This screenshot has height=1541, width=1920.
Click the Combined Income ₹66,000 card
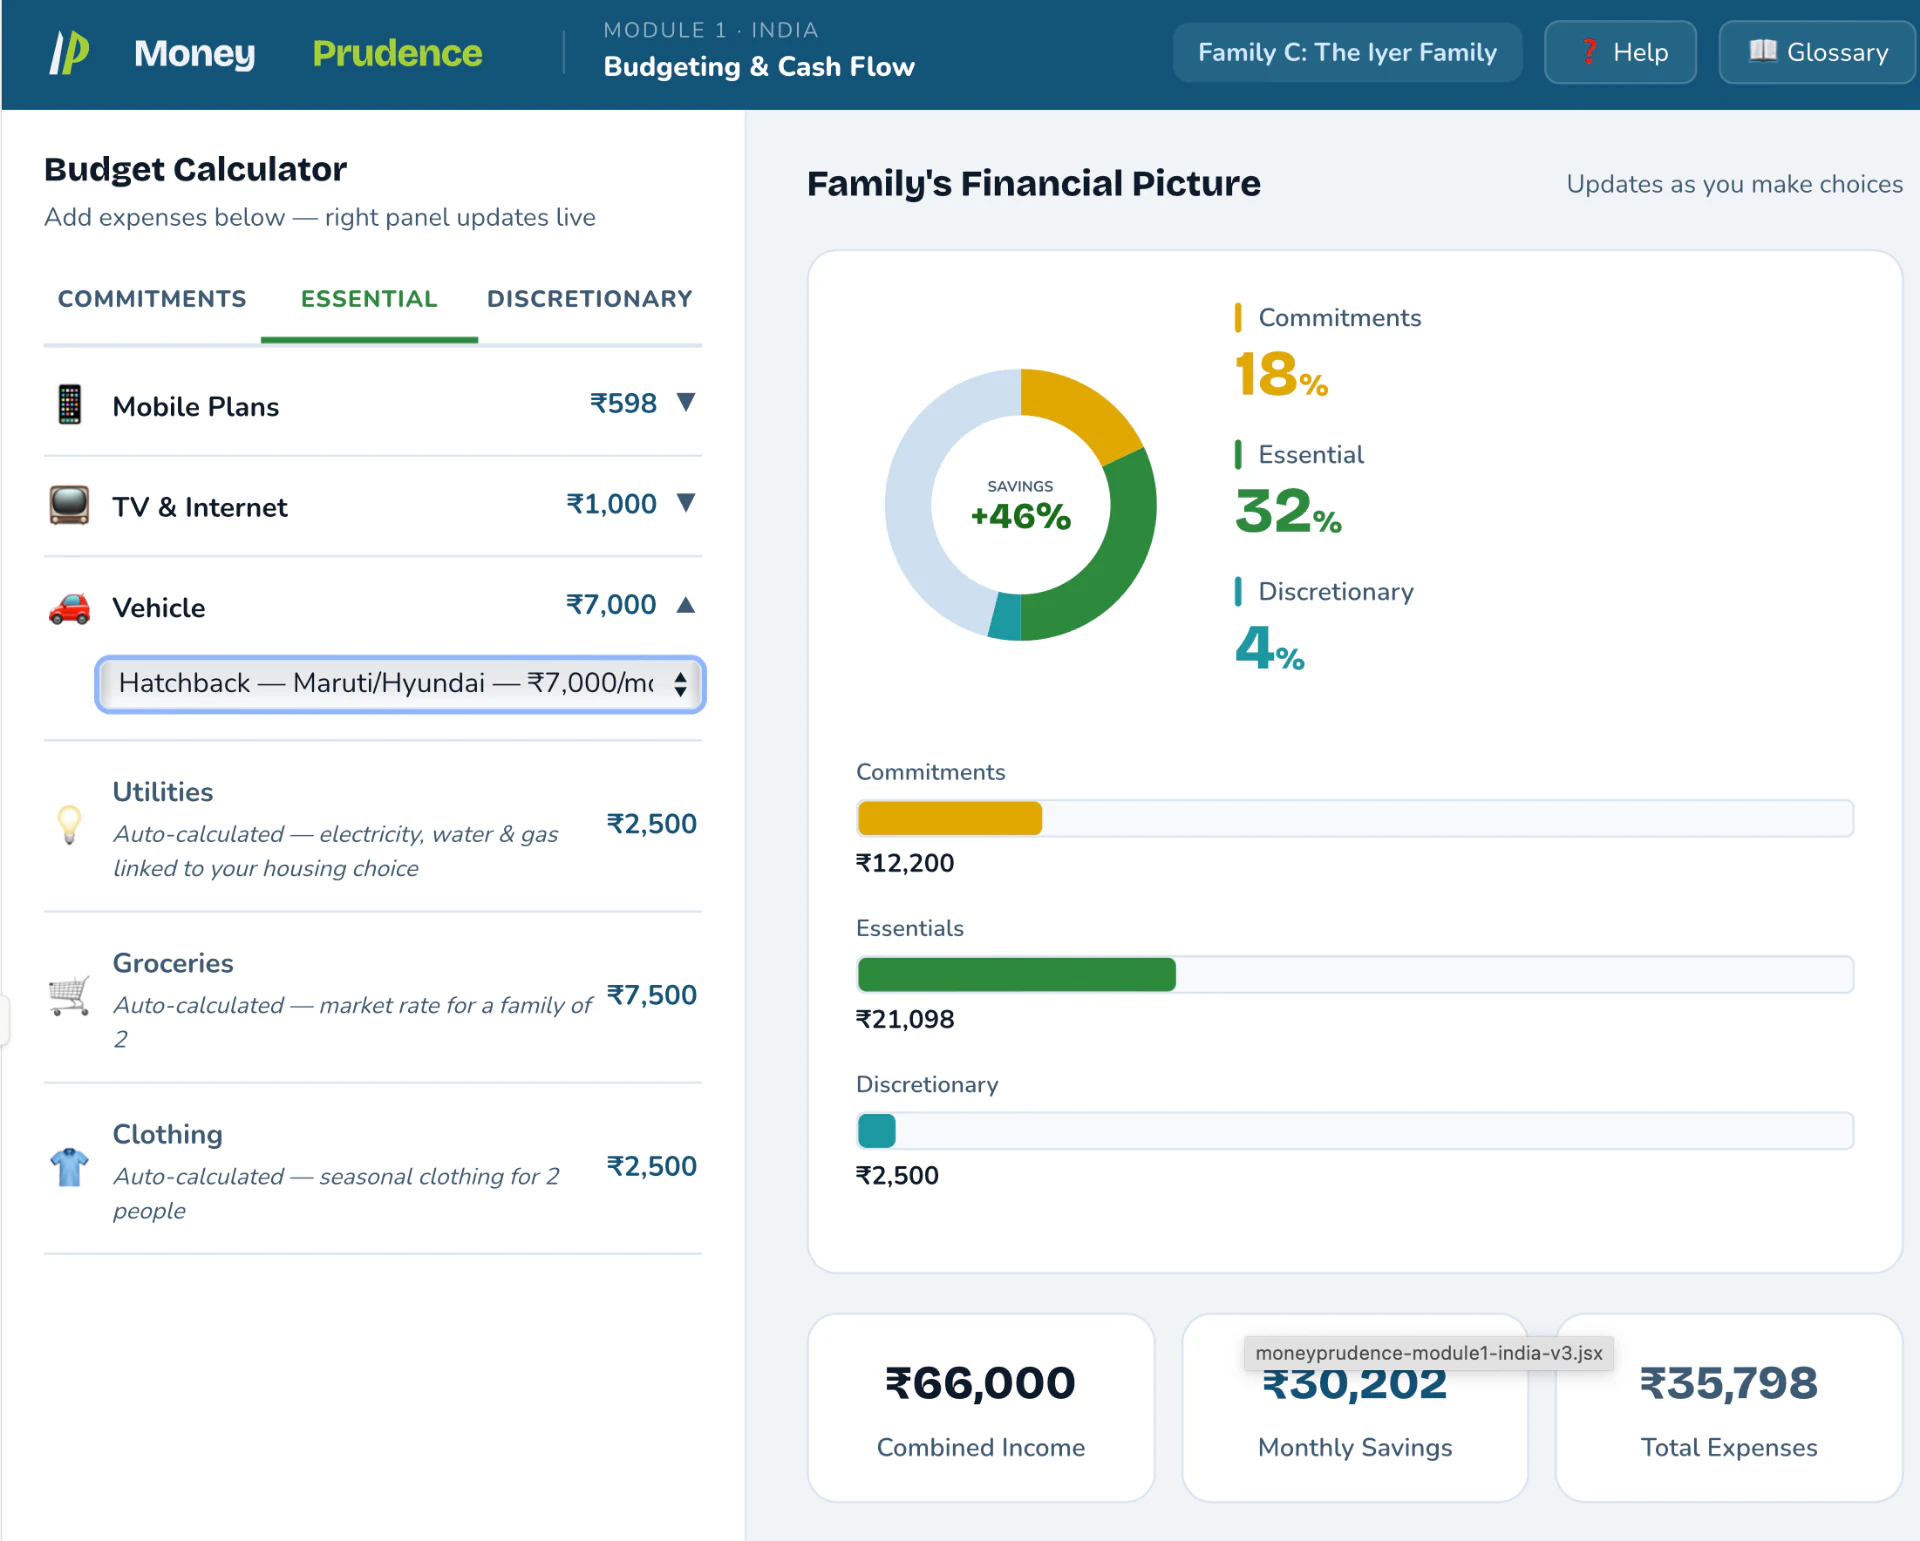(981, 1408)
